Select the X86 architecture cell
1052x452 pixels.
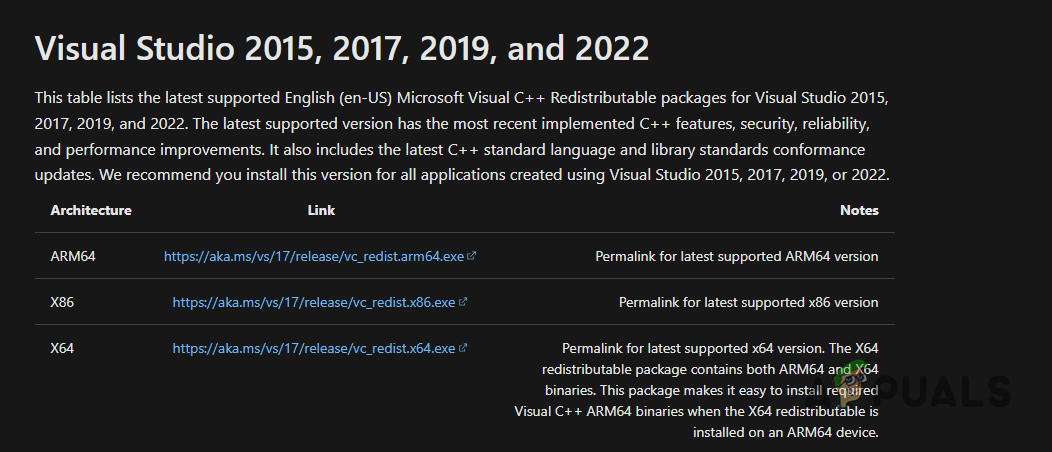click(x=62, y=302)
